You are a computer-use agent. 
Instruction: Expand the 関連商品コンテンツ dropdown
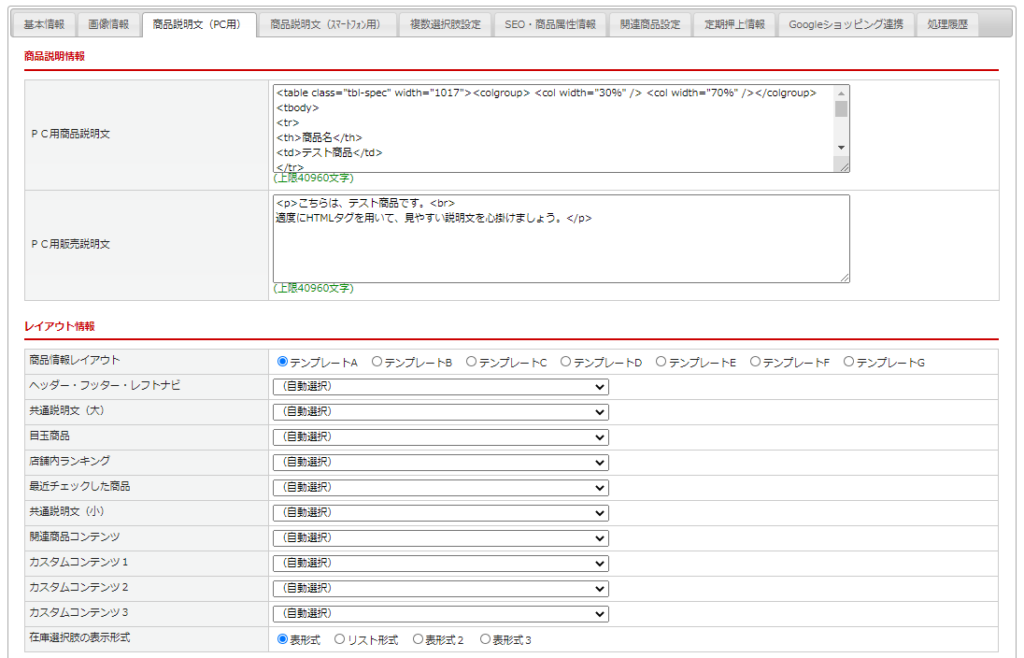point(440,538)
